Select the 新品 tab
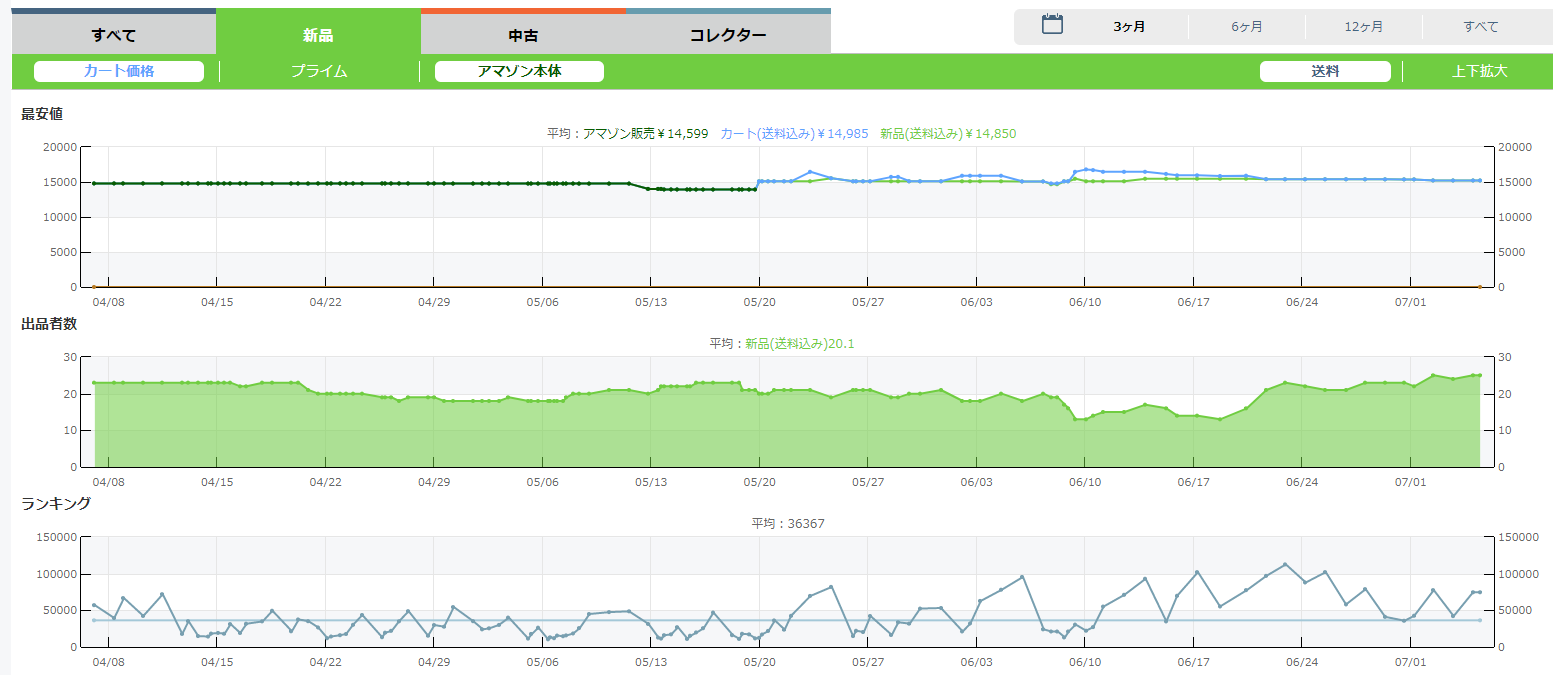Image resolution: width=1553 pixels, height=675 pixels. click(318, 35)
